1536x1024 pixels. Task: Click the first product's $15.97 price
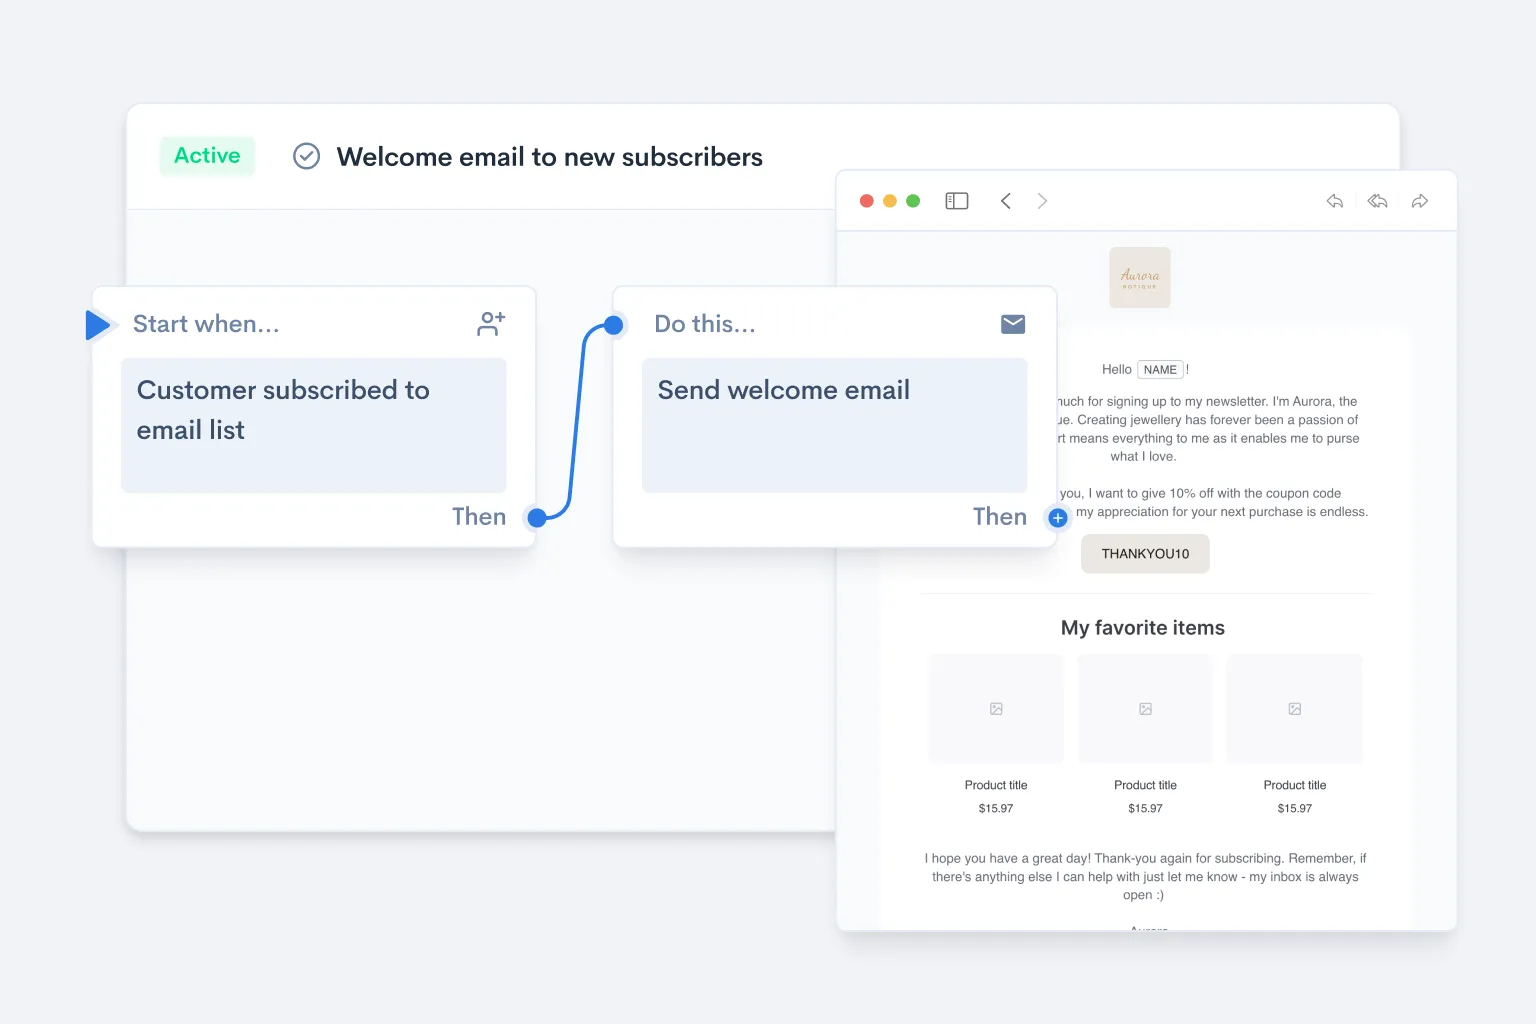pos(996,808)
